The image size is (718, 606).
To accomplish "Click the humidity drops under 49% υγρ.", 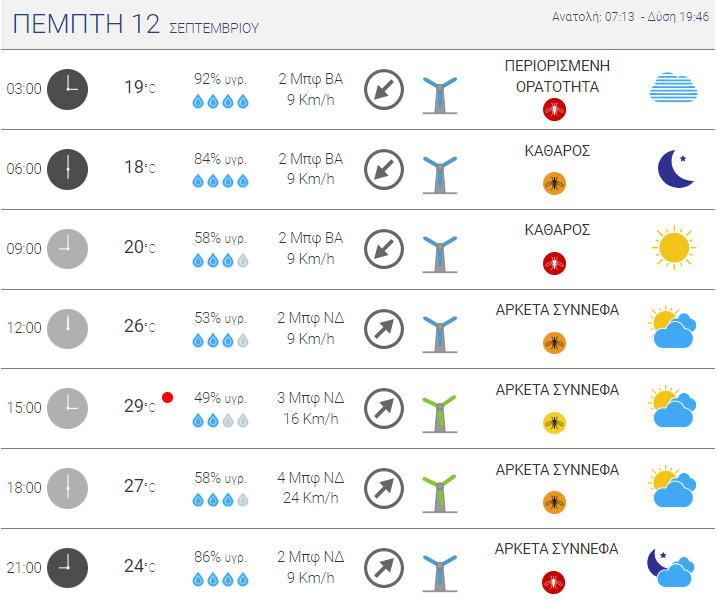I will tap(220, 420).
